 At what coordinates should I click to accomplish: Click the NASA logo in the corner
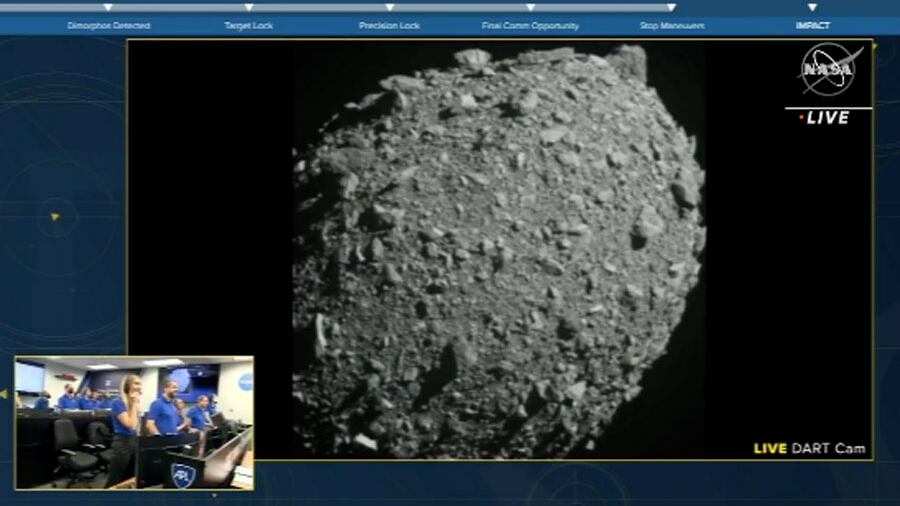(827, 70)
